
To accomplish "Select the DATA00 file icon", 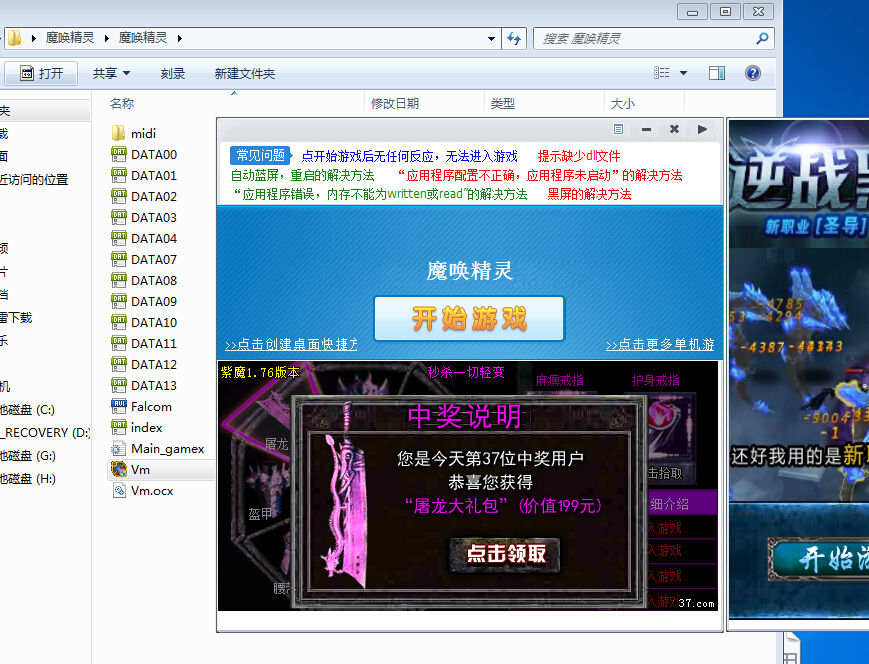I will 119,155.
